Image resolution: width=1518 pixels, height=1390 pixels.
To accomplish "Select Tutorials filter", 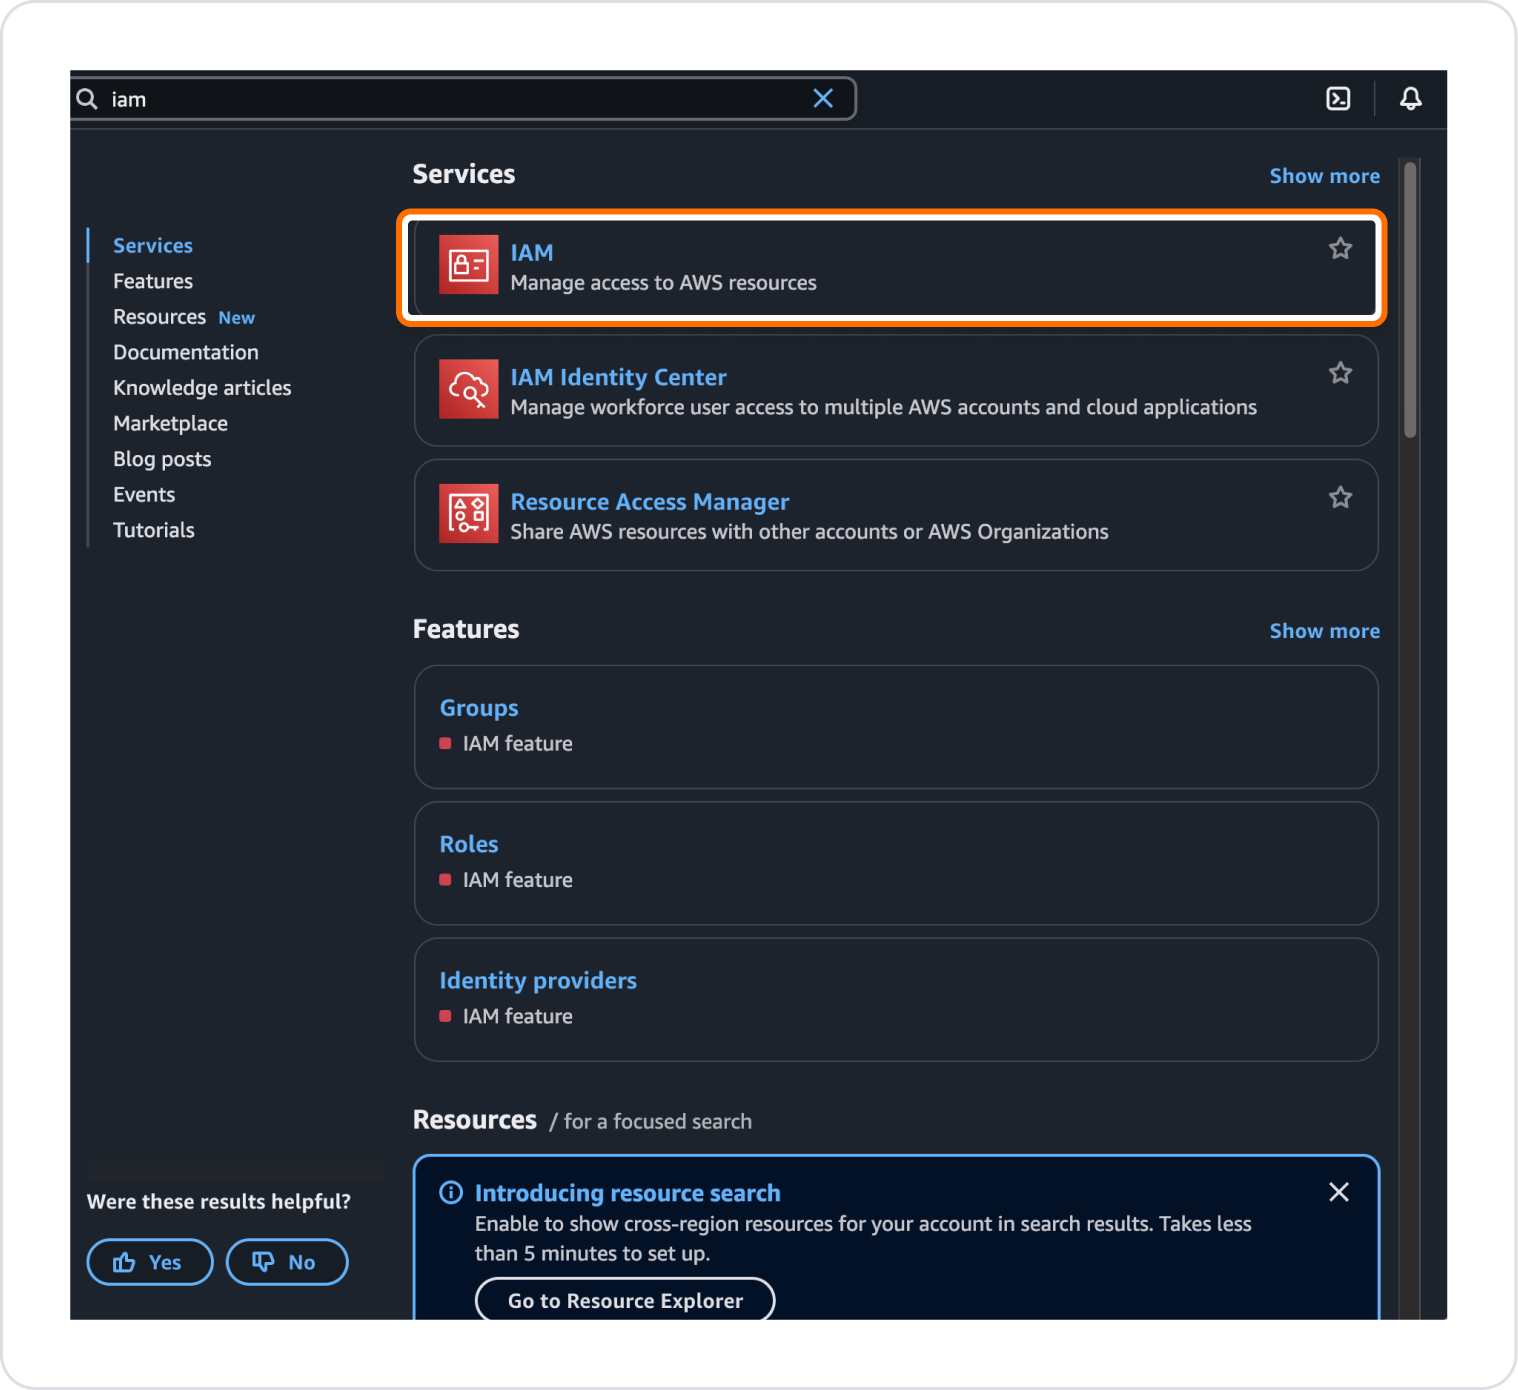I will (154, 530).
